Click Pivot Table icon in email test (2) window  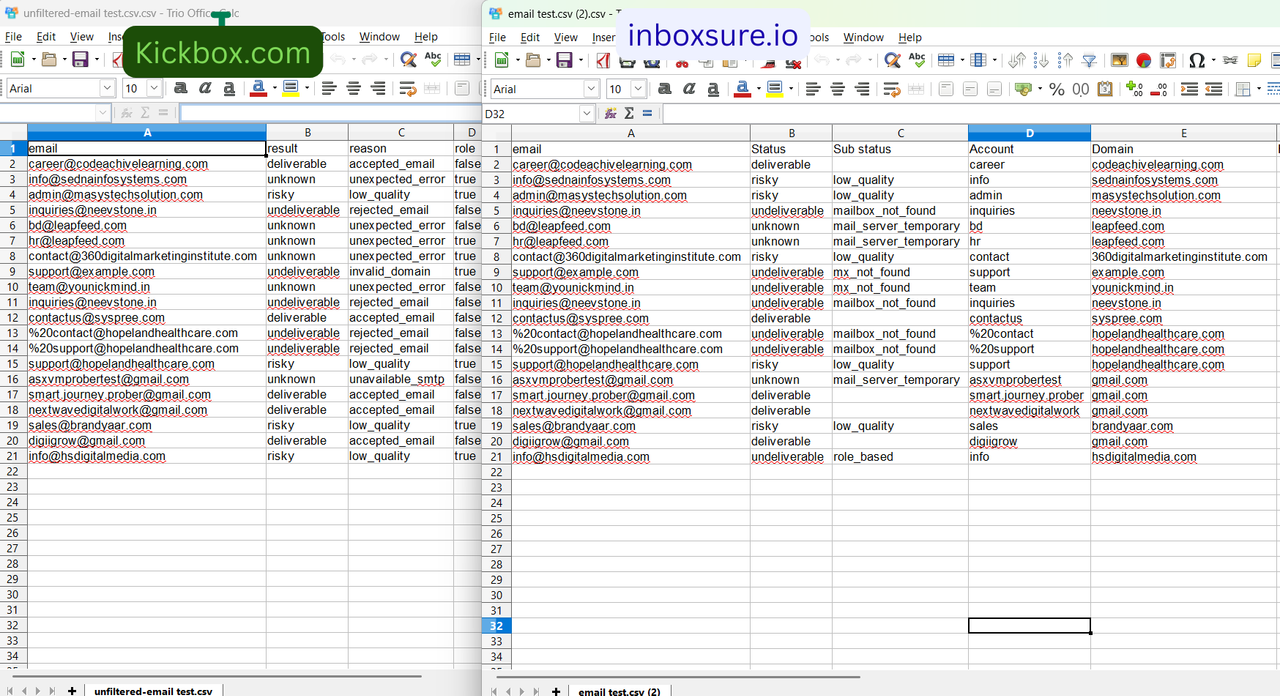click(x=1168, y=60)
